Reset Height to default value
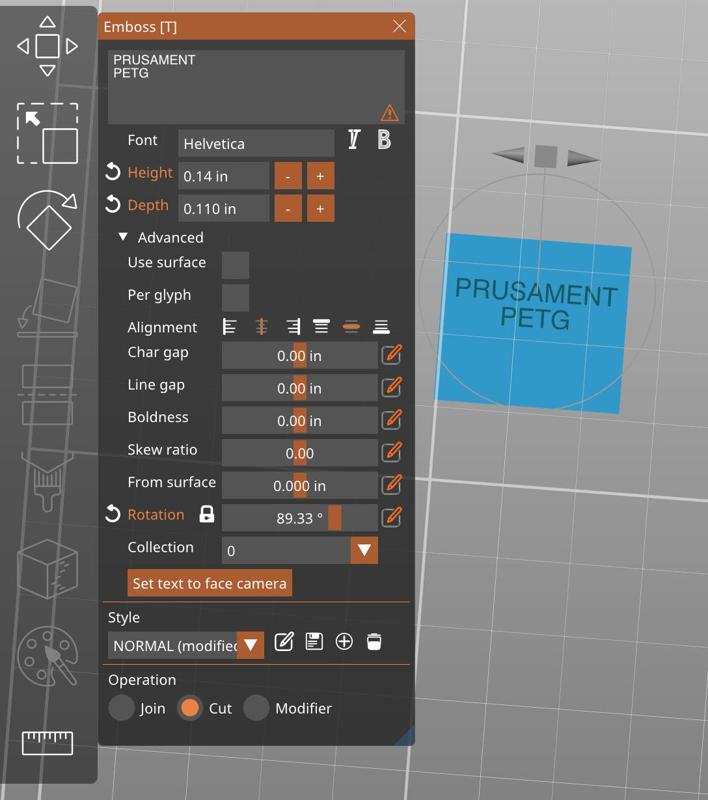This screenshot has height=800, width=708. point(113,172)
